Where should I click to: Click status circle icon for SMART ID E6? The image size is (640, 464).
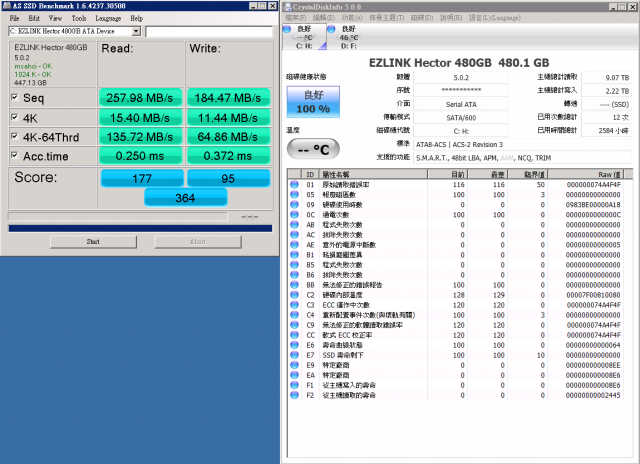(x=294, y=345)
